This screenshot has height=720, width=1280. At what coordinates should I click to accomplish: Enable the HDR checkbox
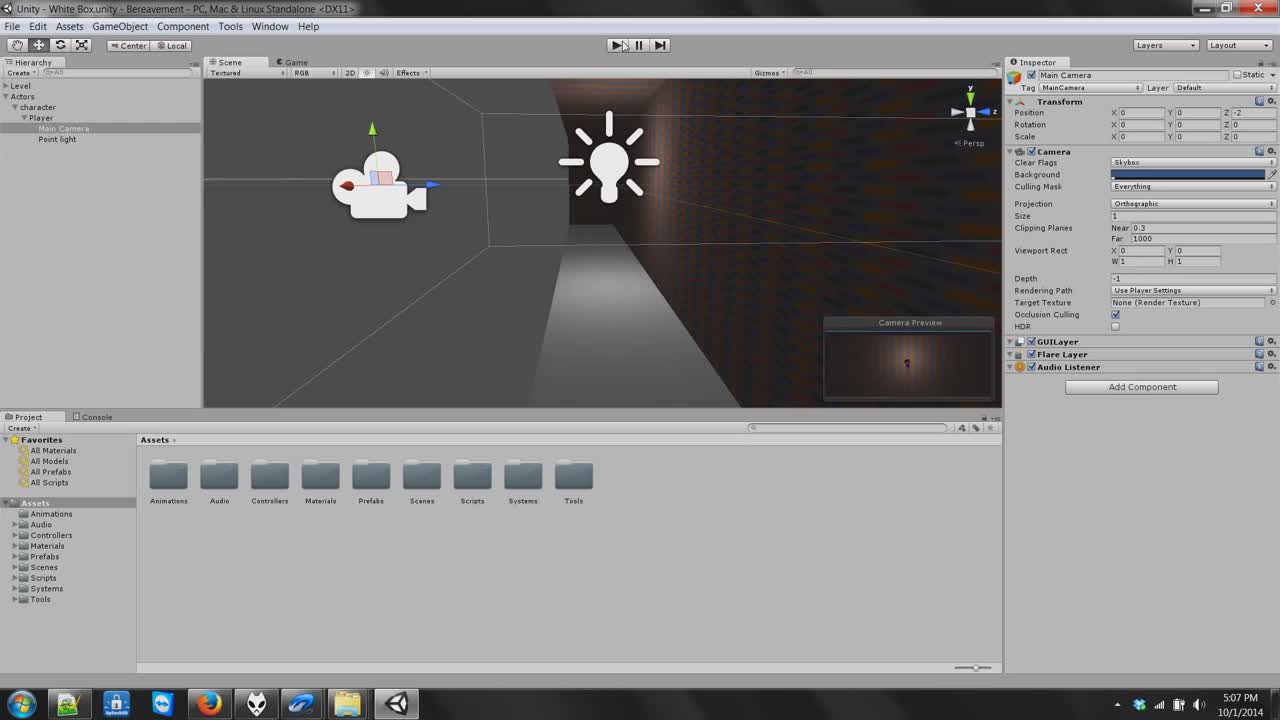(x=1116, y=327)
